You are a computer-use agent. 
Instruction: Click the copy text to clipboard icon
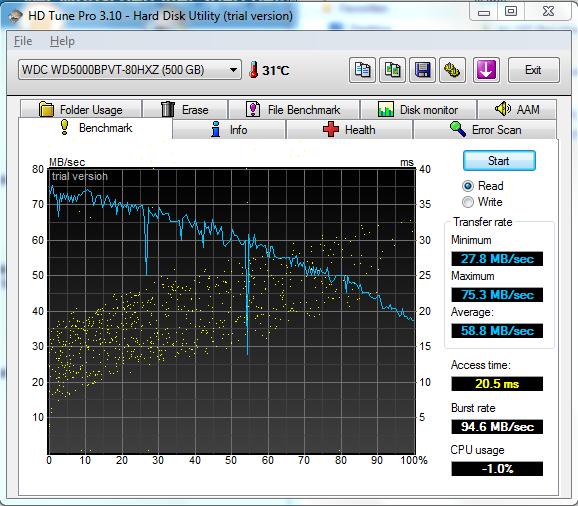click(x=362, y=70)
